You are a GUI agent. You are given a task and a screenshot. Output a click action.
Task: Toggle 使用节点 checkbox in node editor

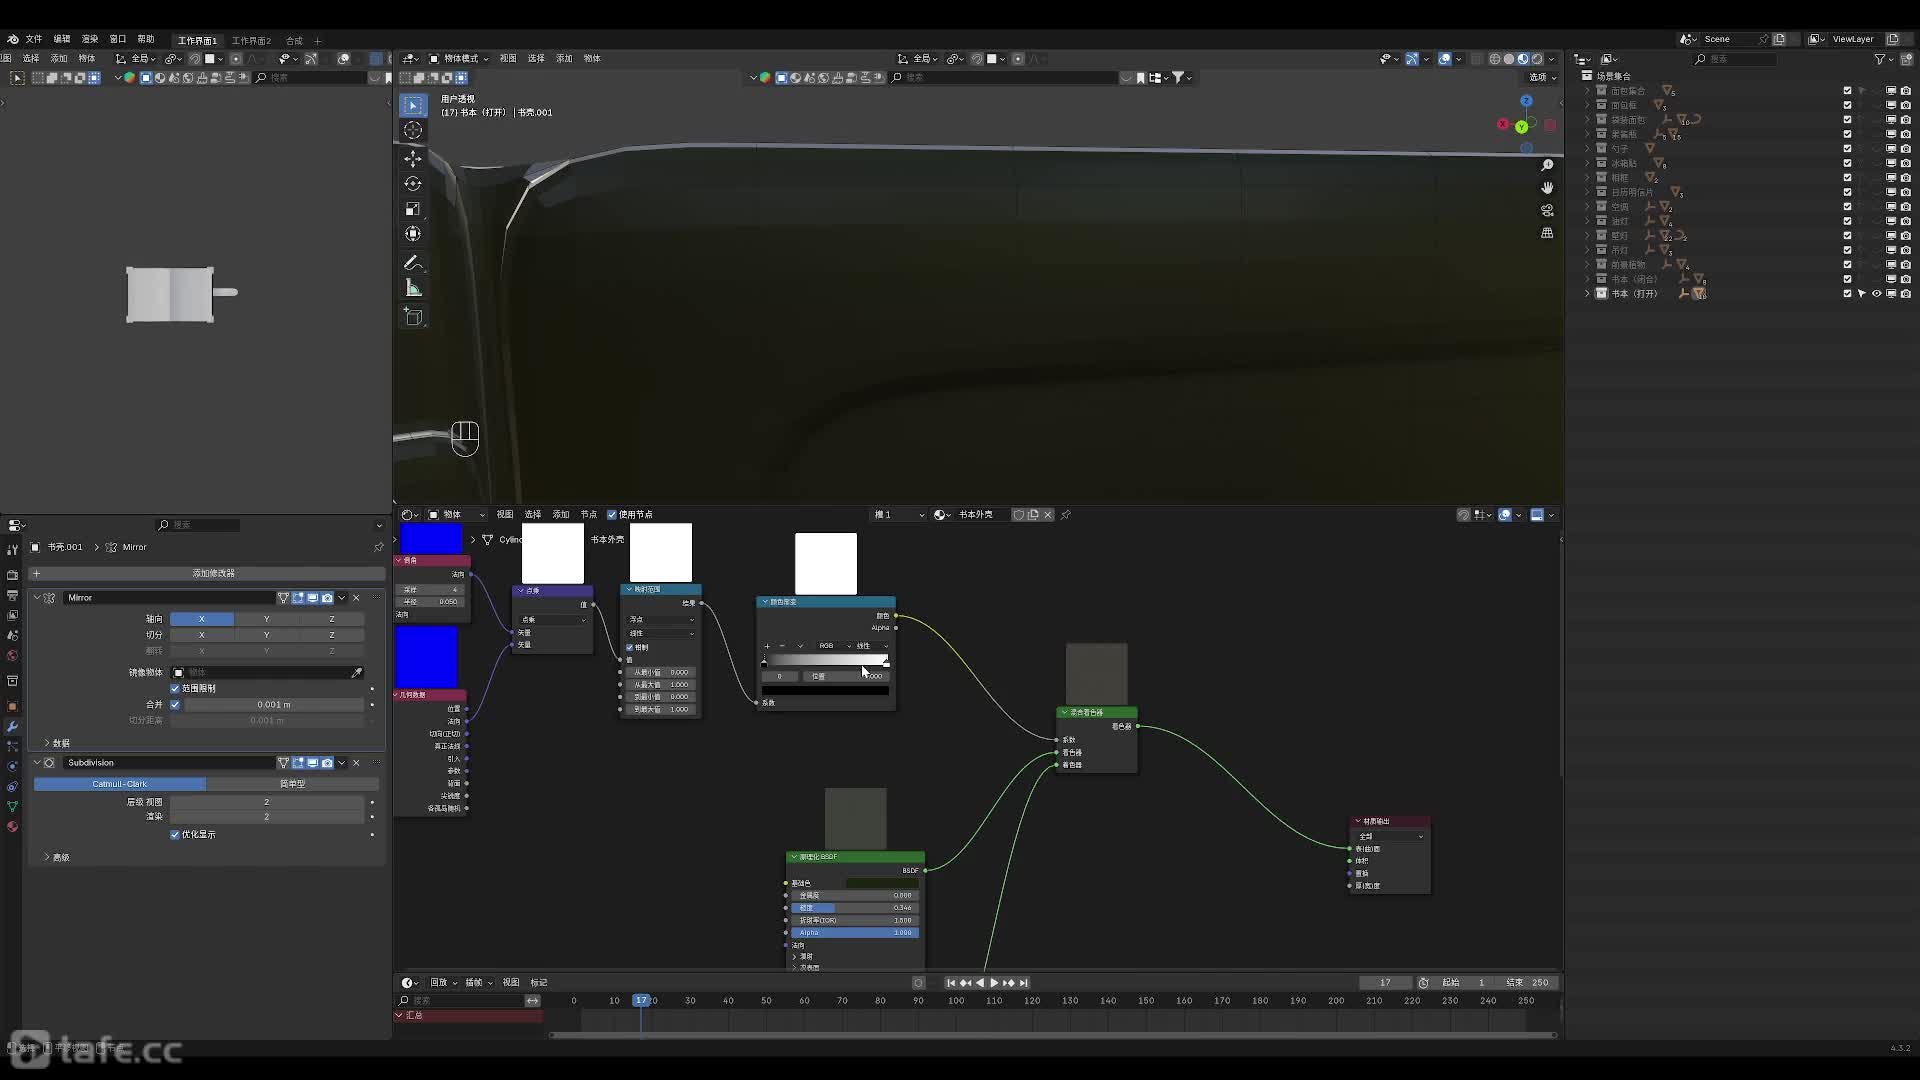[x=612, y=515]
